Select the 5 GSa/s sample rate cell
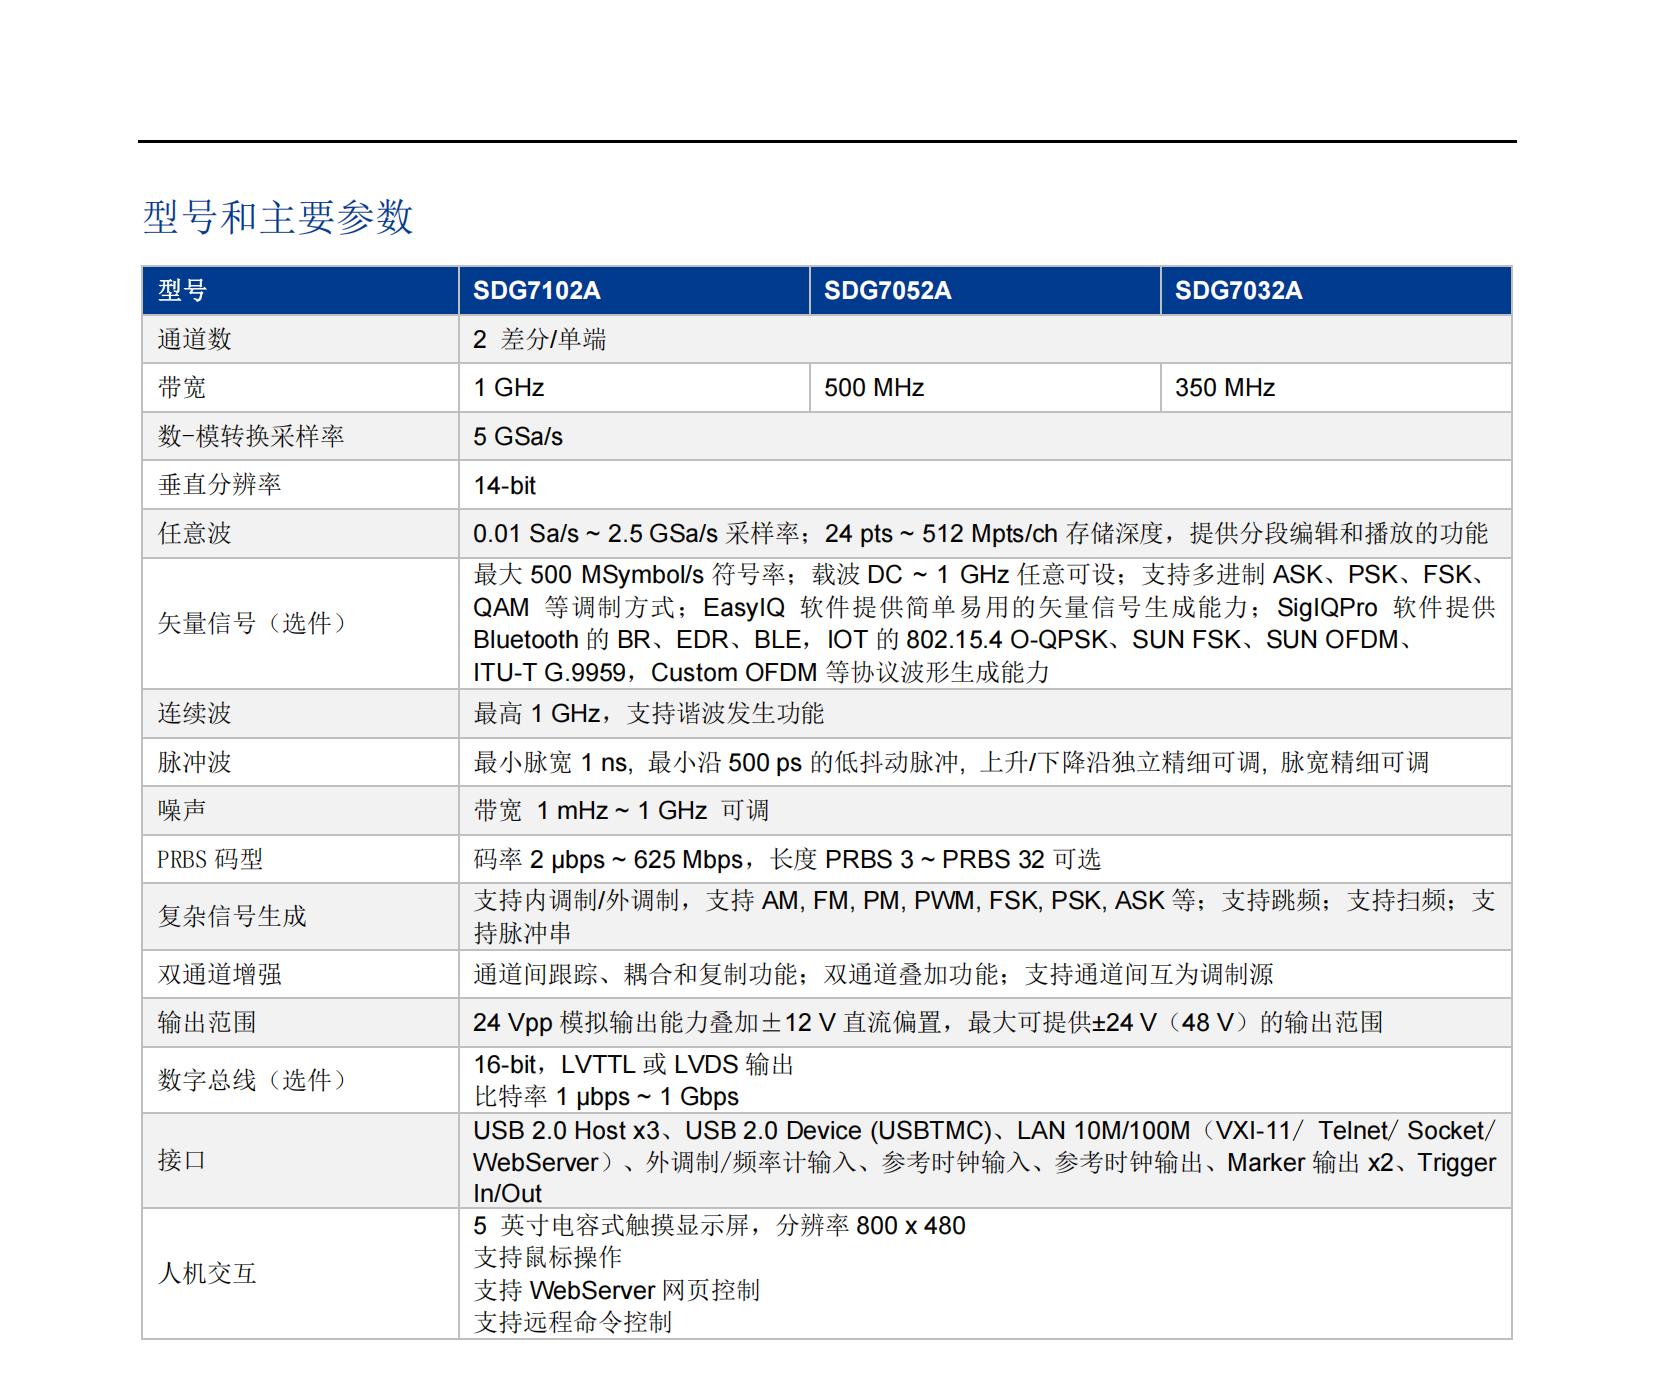Screen dimensions: 1654x1380 (518, 437)
